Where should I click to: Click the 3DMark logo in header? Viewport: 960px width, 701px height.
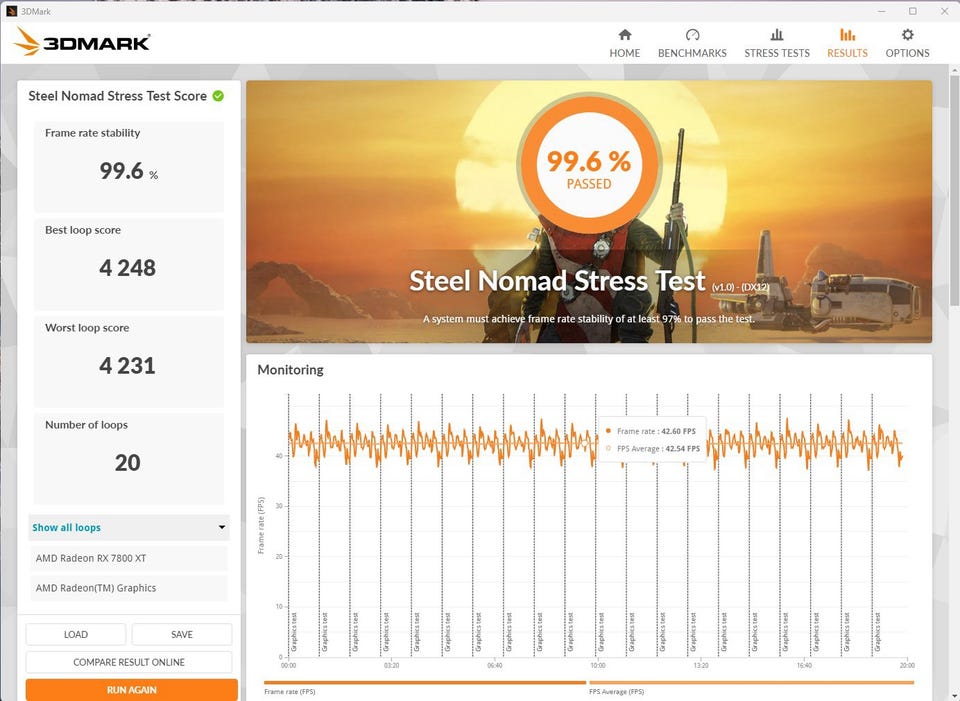(x=81, y=42)
